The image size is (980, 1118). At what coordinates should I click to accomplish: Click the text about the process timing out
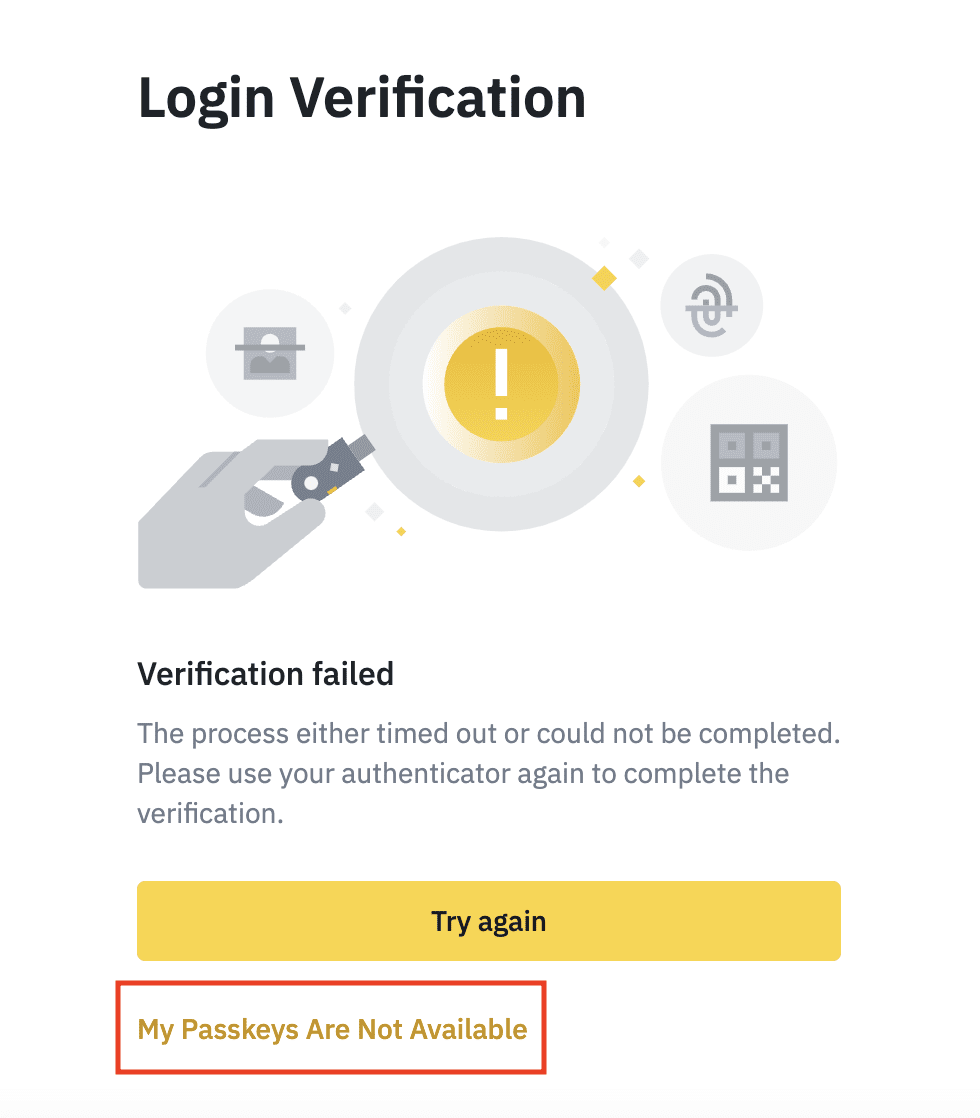(x=488, y=733)
